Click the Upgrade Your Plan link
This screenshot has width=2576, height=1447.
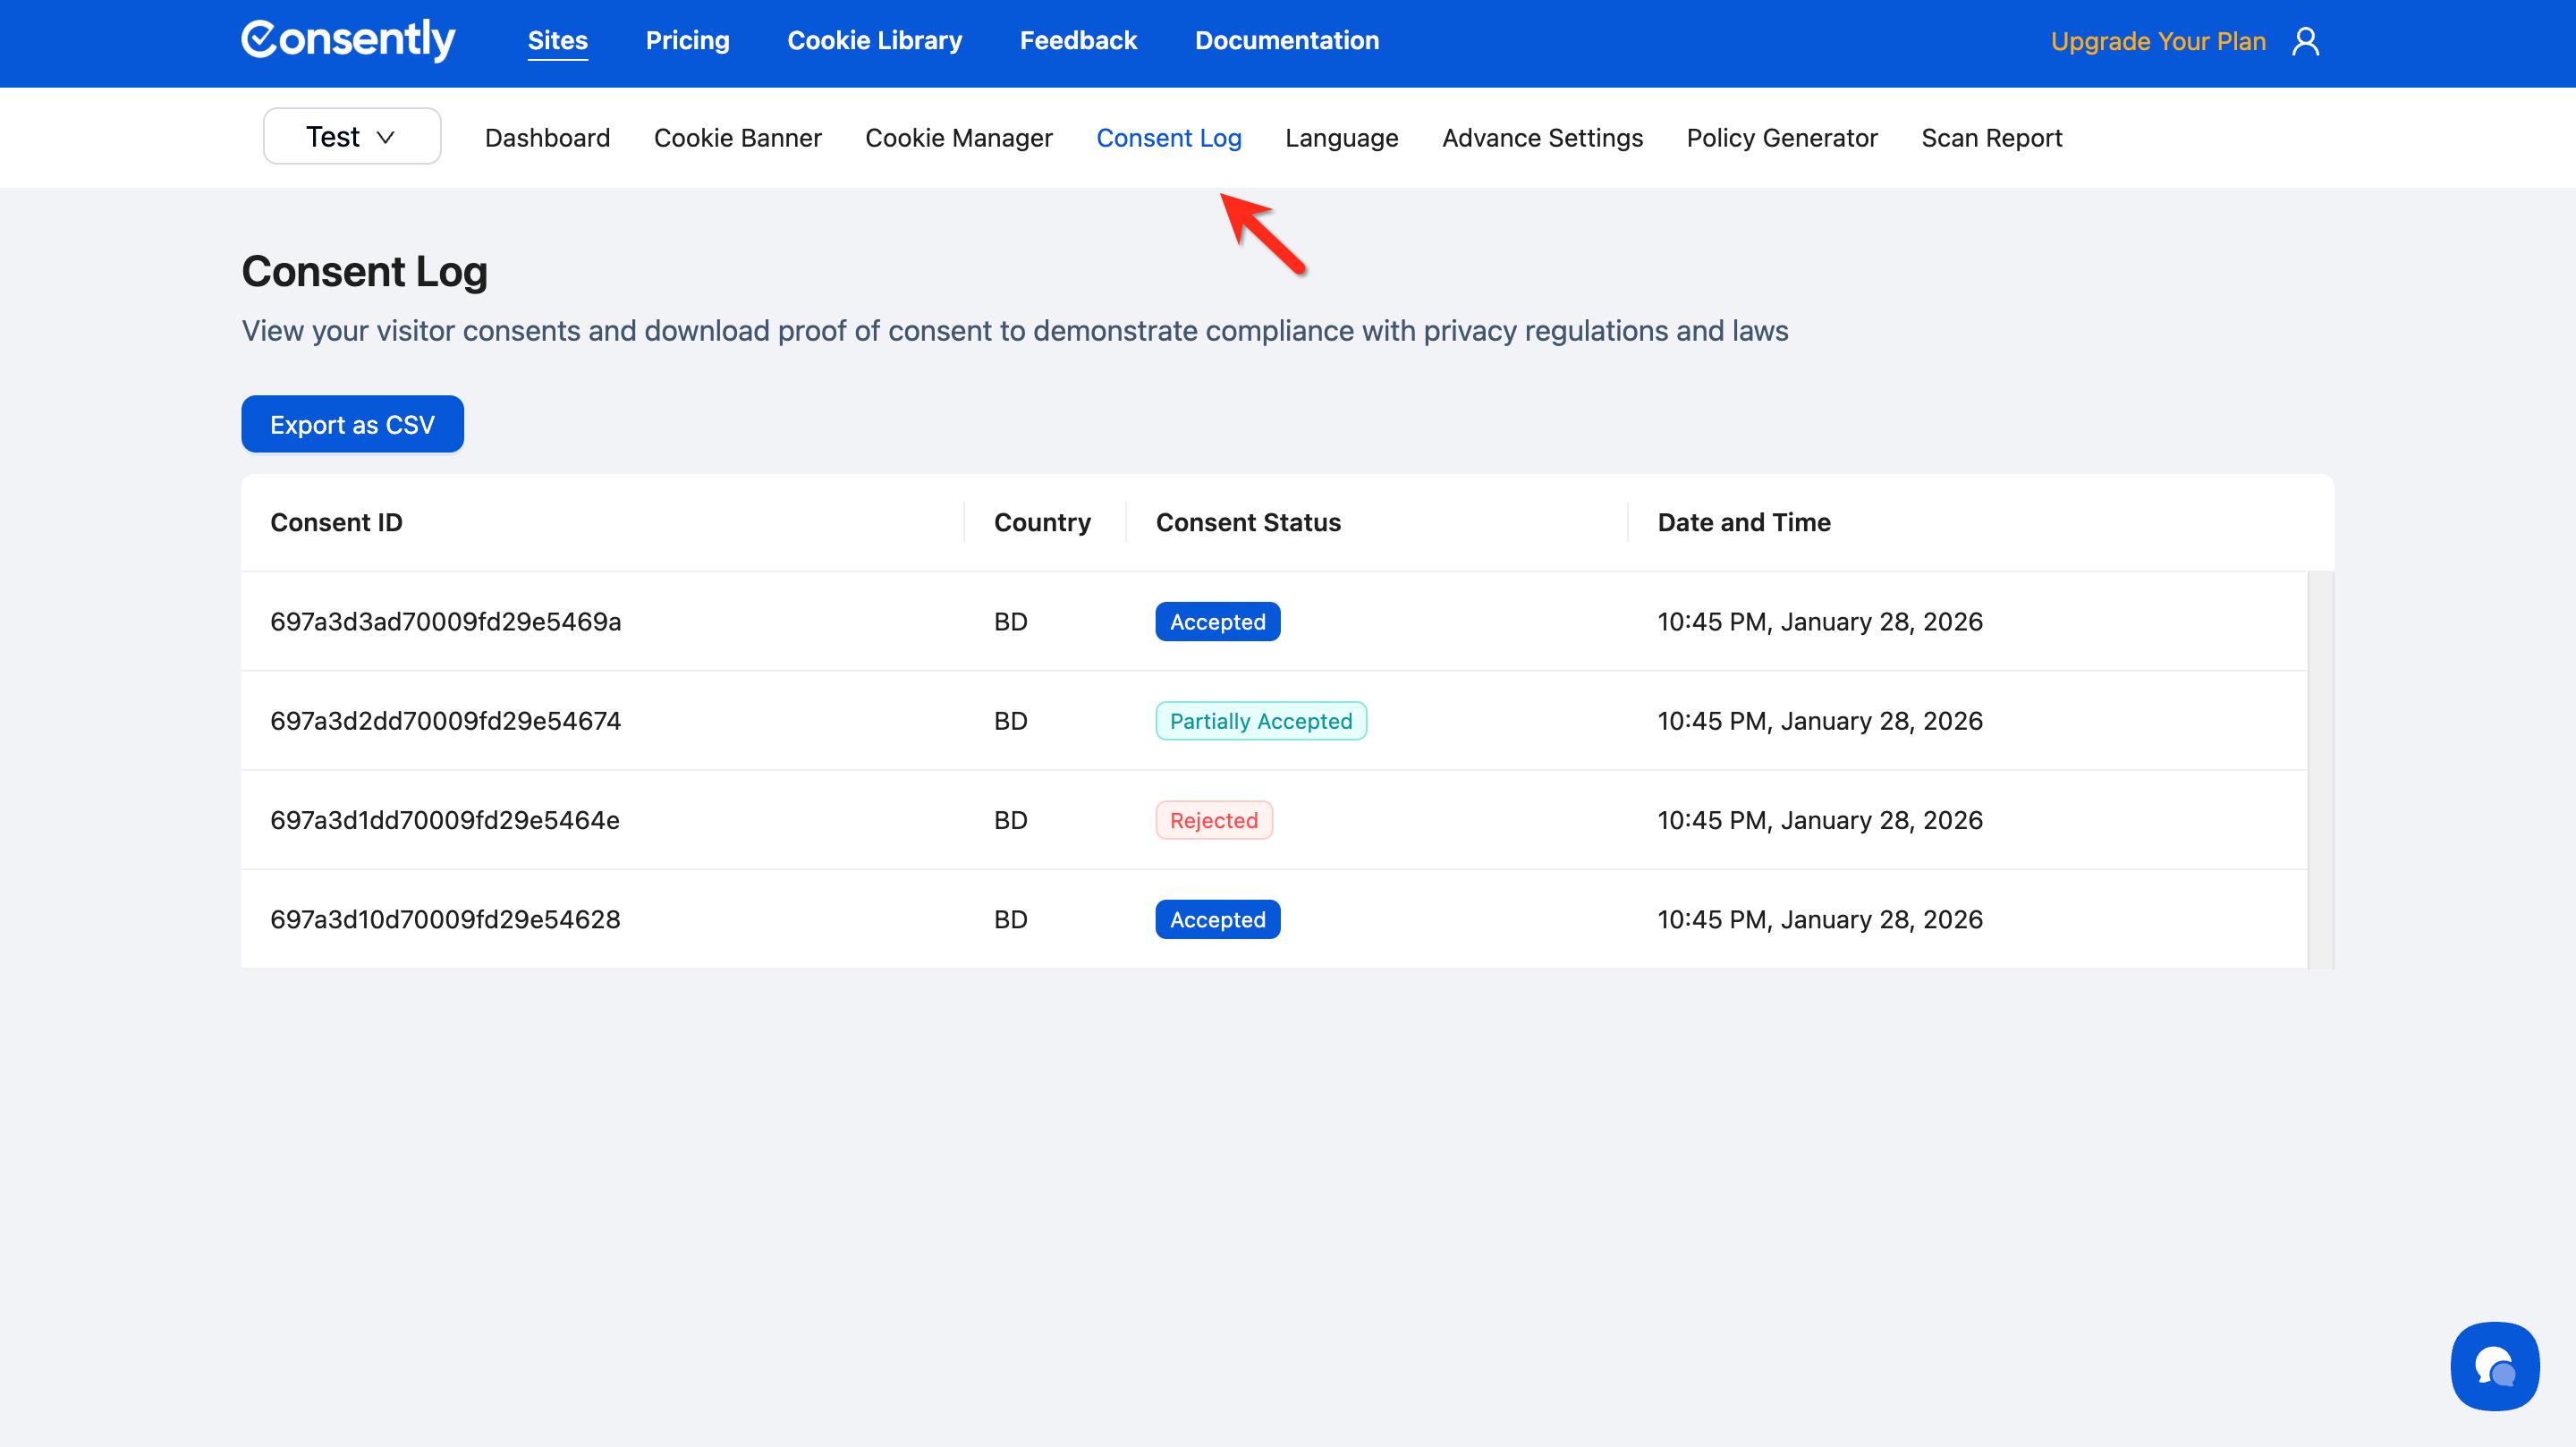(2157, 41)
